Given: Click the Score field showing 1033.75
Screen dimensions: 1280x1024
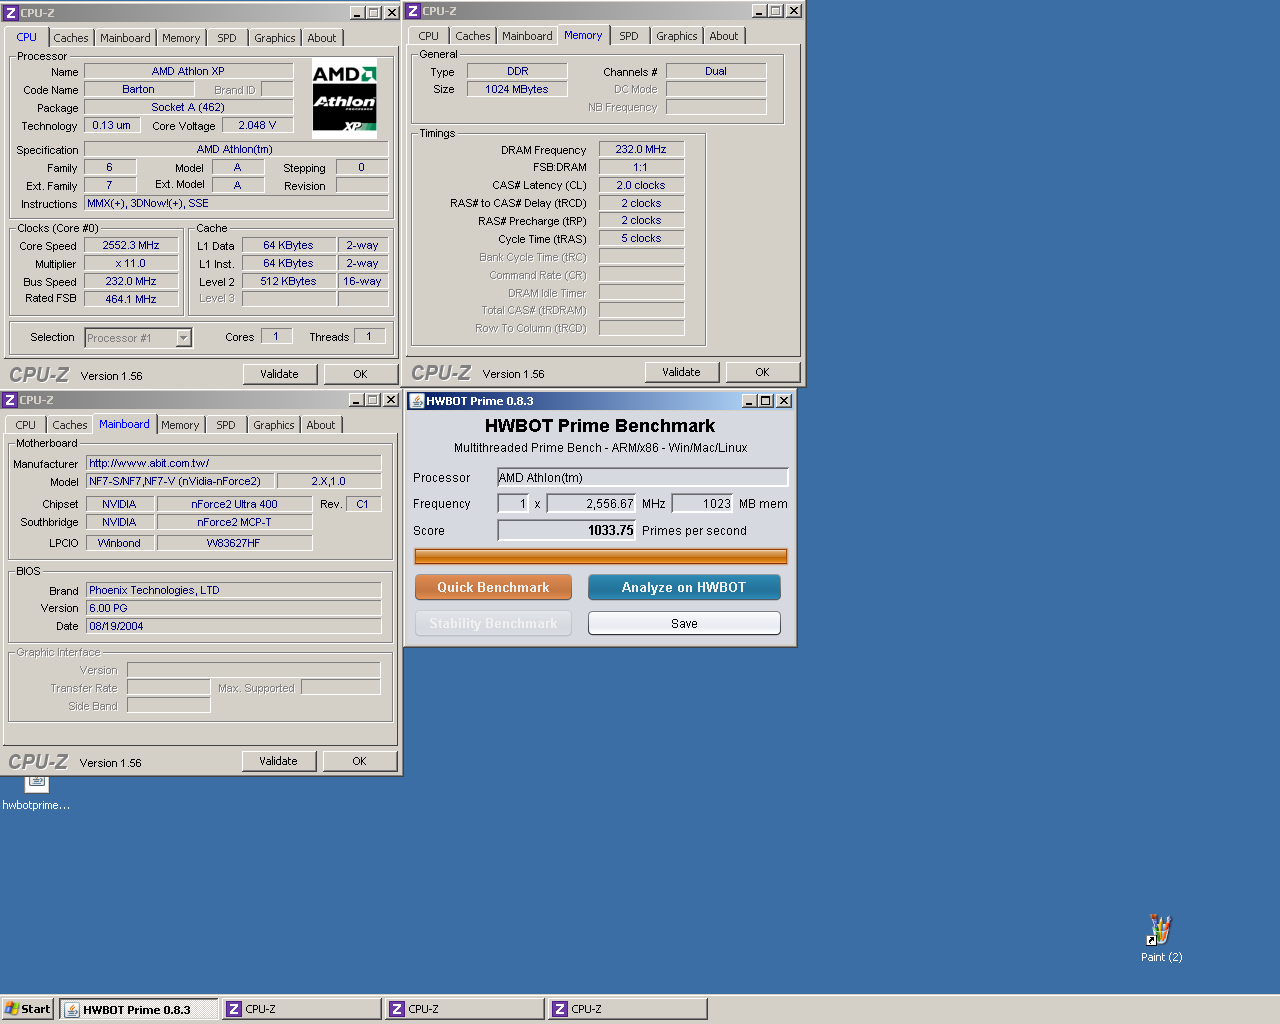Looking at the screenshot, I should (x=567, y=531).
